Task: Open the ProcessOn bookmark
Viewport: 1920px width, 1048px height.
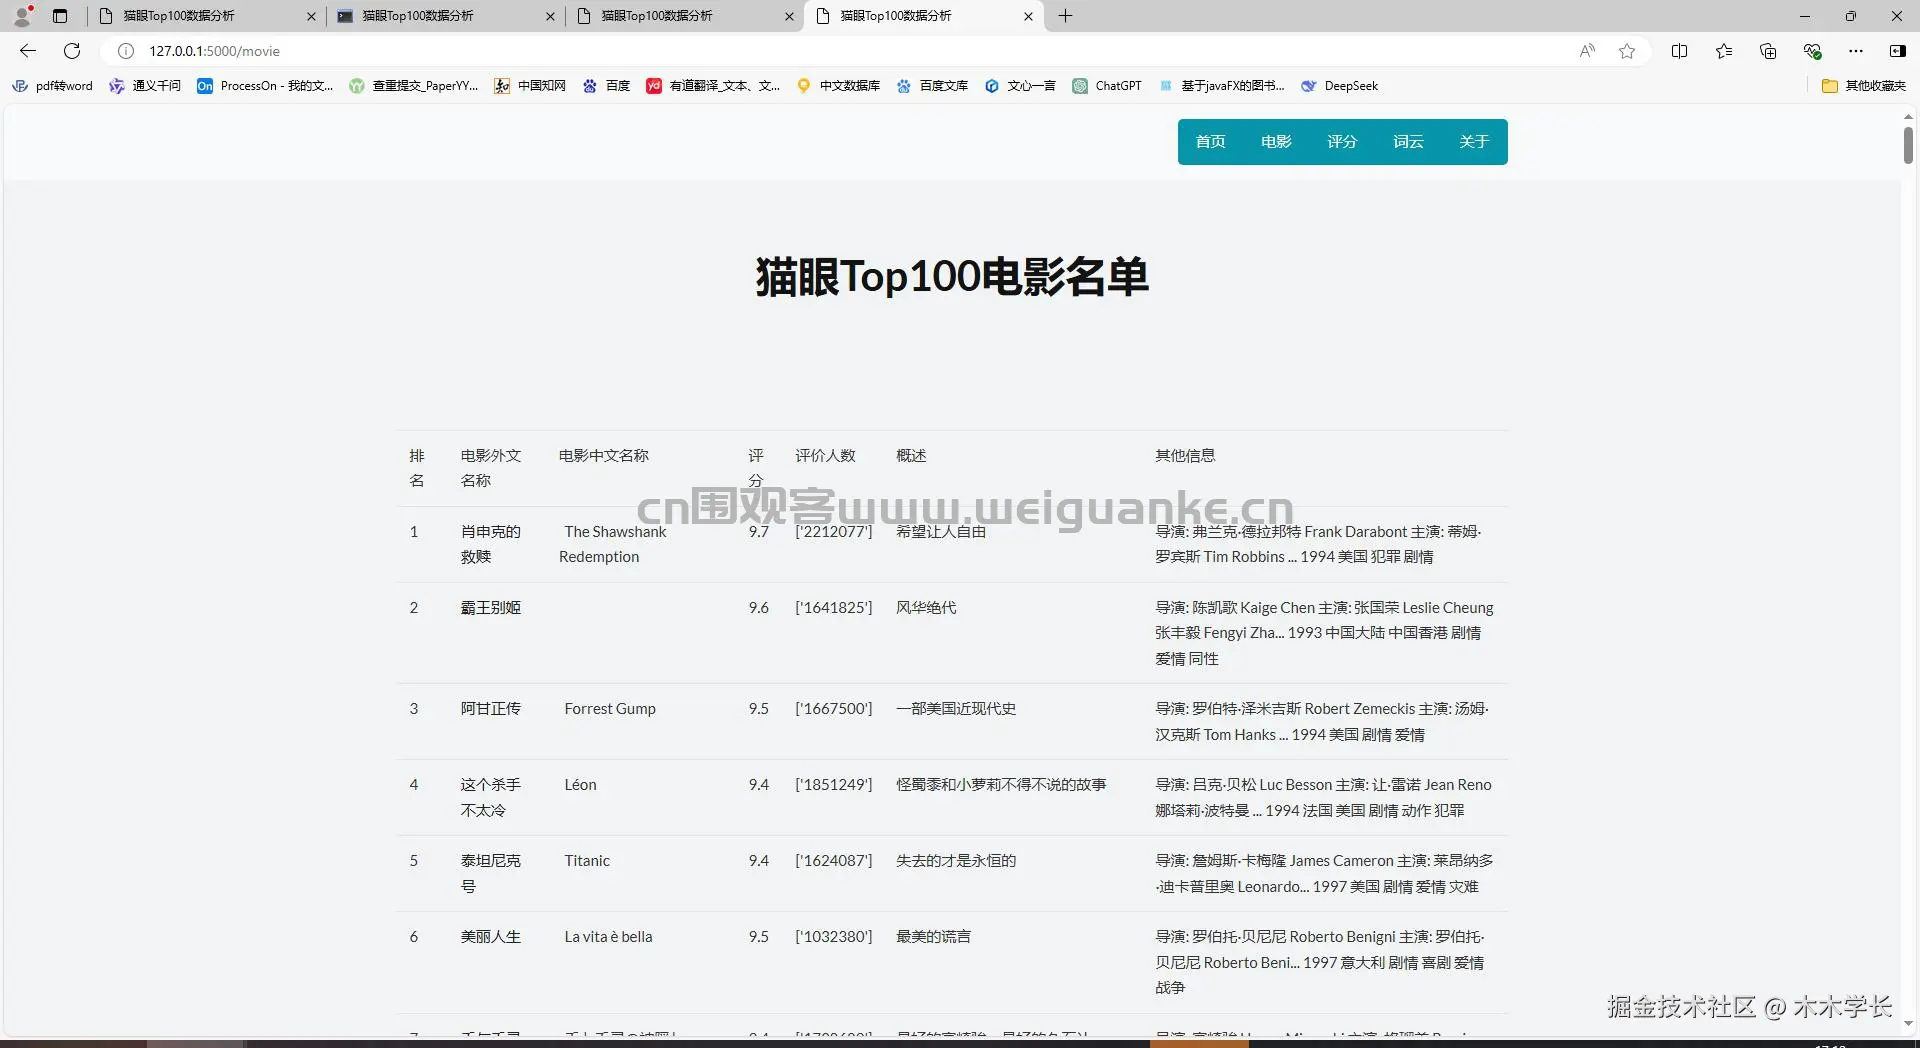Action: coord(265,86)
